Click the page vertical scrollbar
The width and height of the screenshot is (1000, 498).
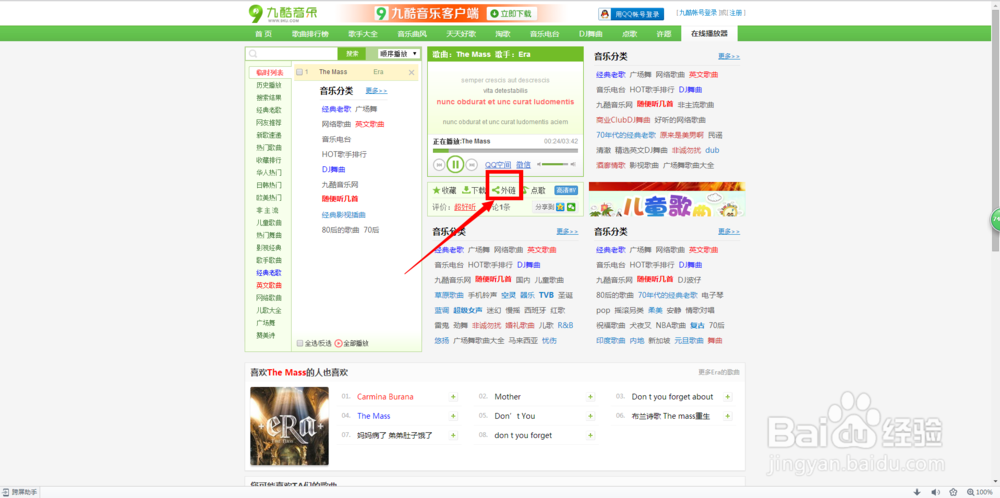click(x=996, y=133)
